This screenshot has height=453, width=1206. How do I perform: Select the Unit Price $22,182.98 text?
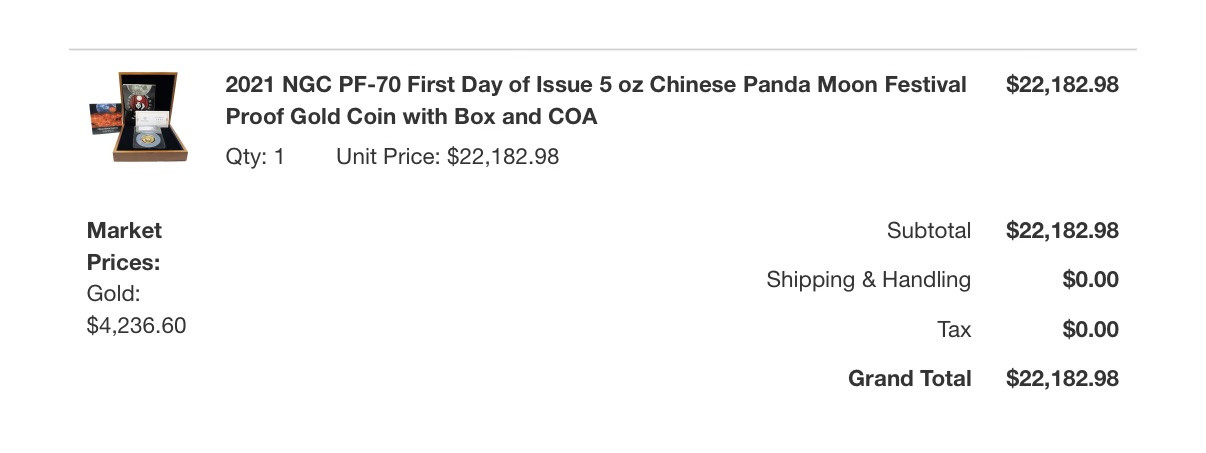click(x=447, y=157)
